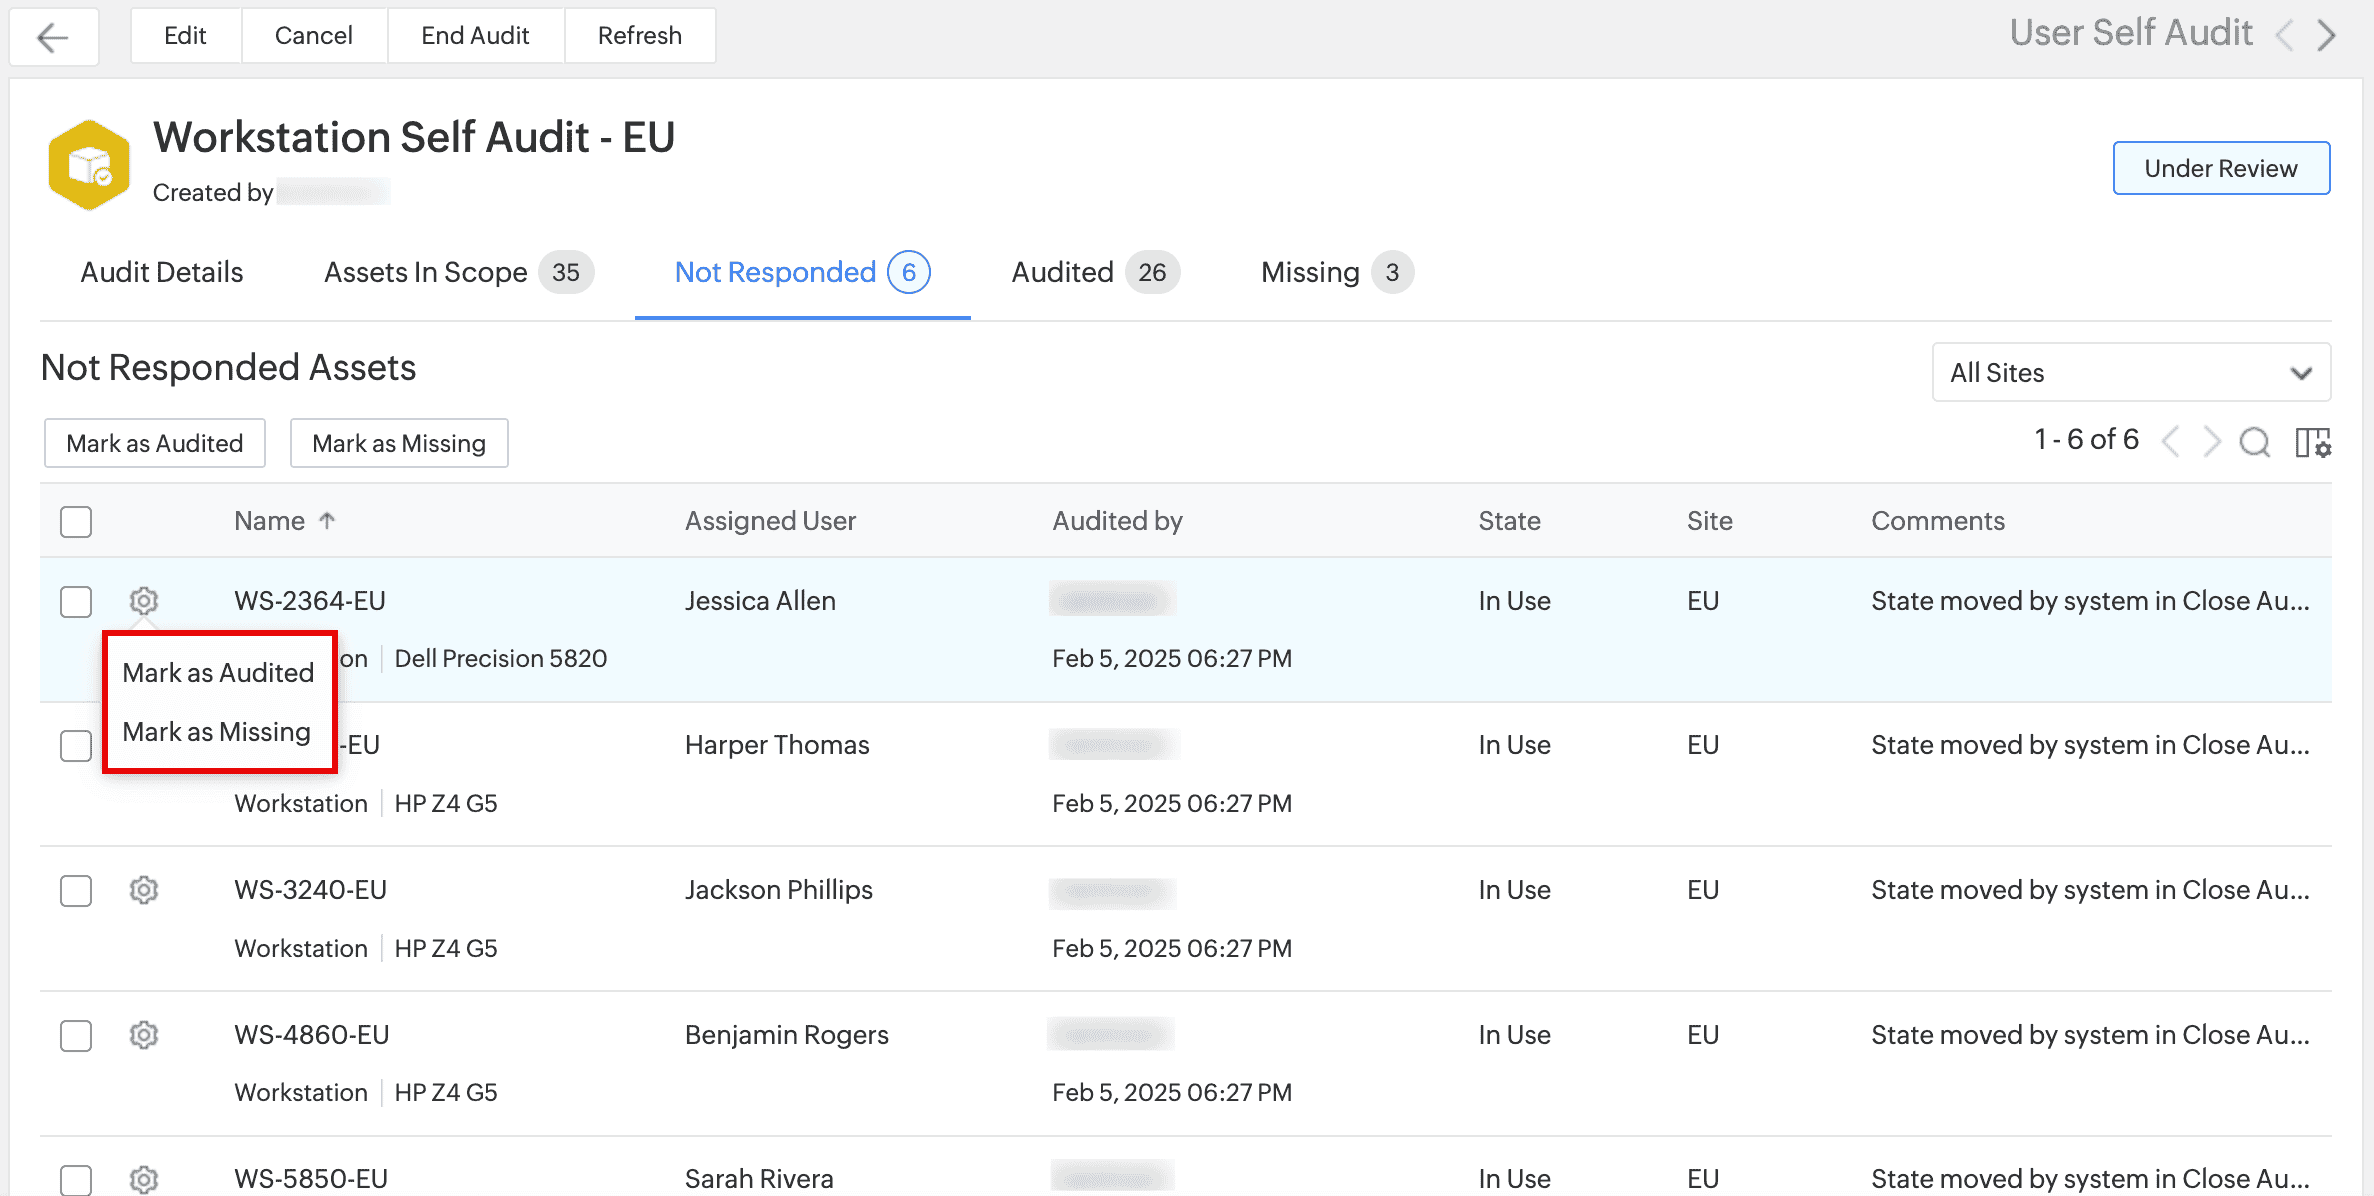Viewport: 2374px width, 1196px height.
Task: Open the table search magnifier icon
Action: [2254, 441]
